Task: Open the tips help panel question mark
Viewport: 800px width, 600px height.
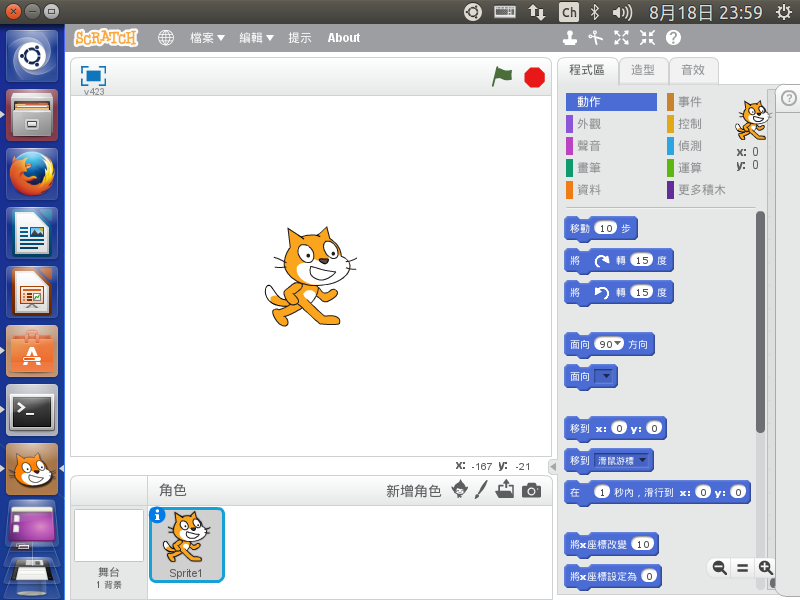Action: tap(789, 97)
